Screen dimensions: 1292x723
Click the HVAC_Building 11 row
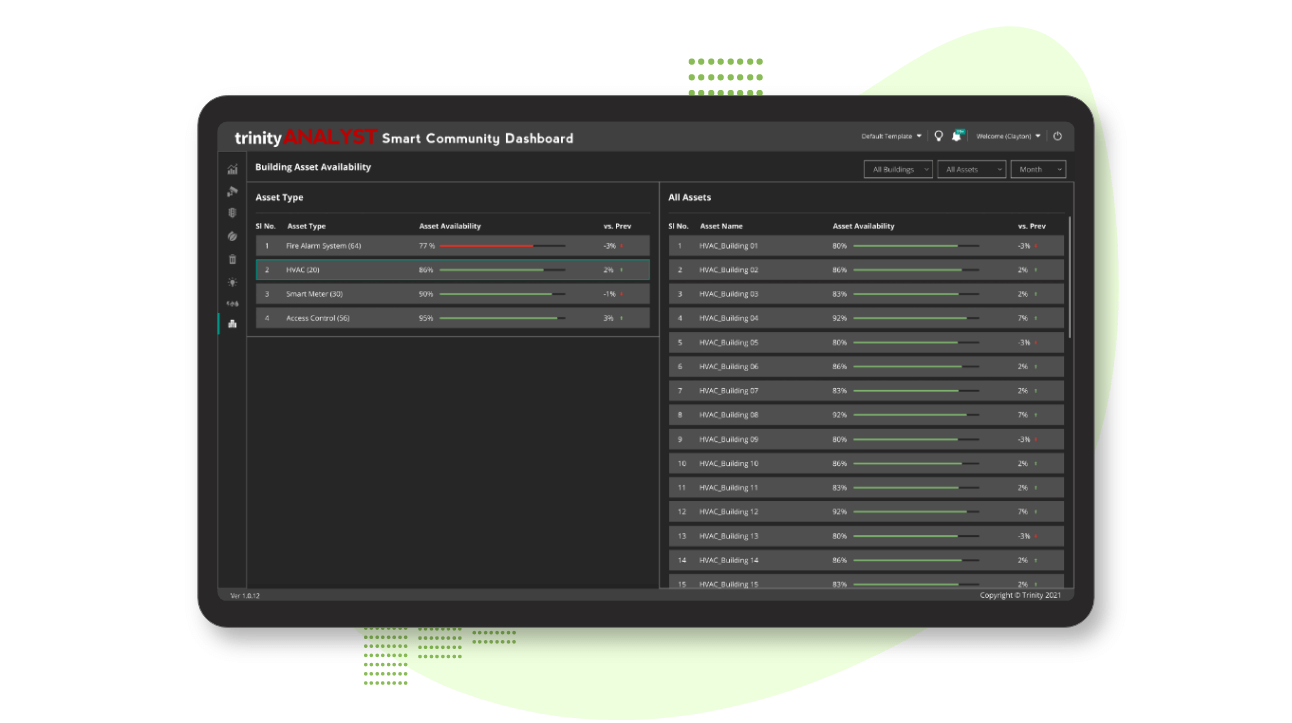coord(866,488)
